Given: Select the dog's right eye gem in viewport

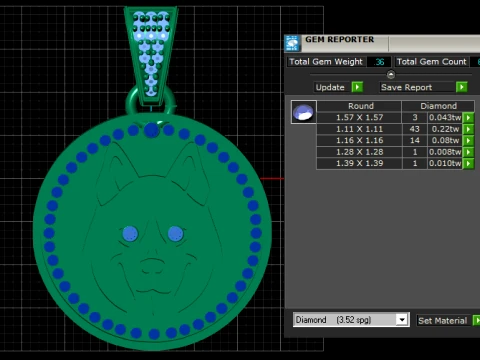Looking at the screenshot, I should [175, 233].
